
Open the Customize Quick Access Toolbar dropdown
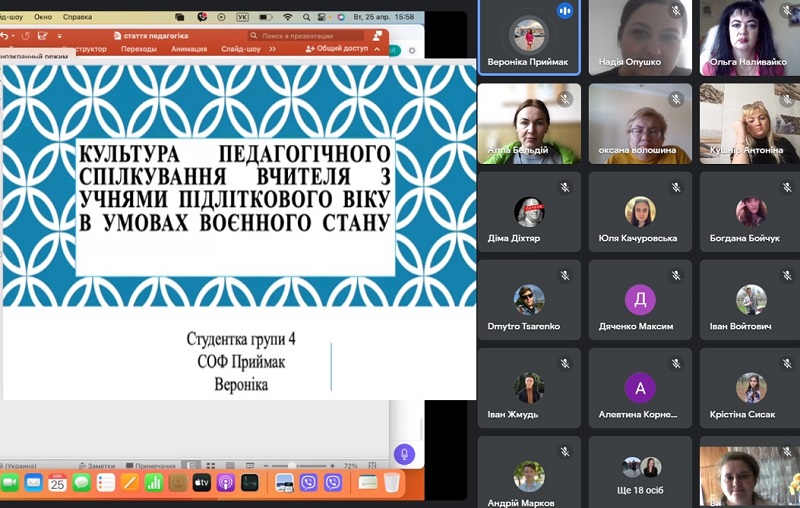tap(60, 36)
